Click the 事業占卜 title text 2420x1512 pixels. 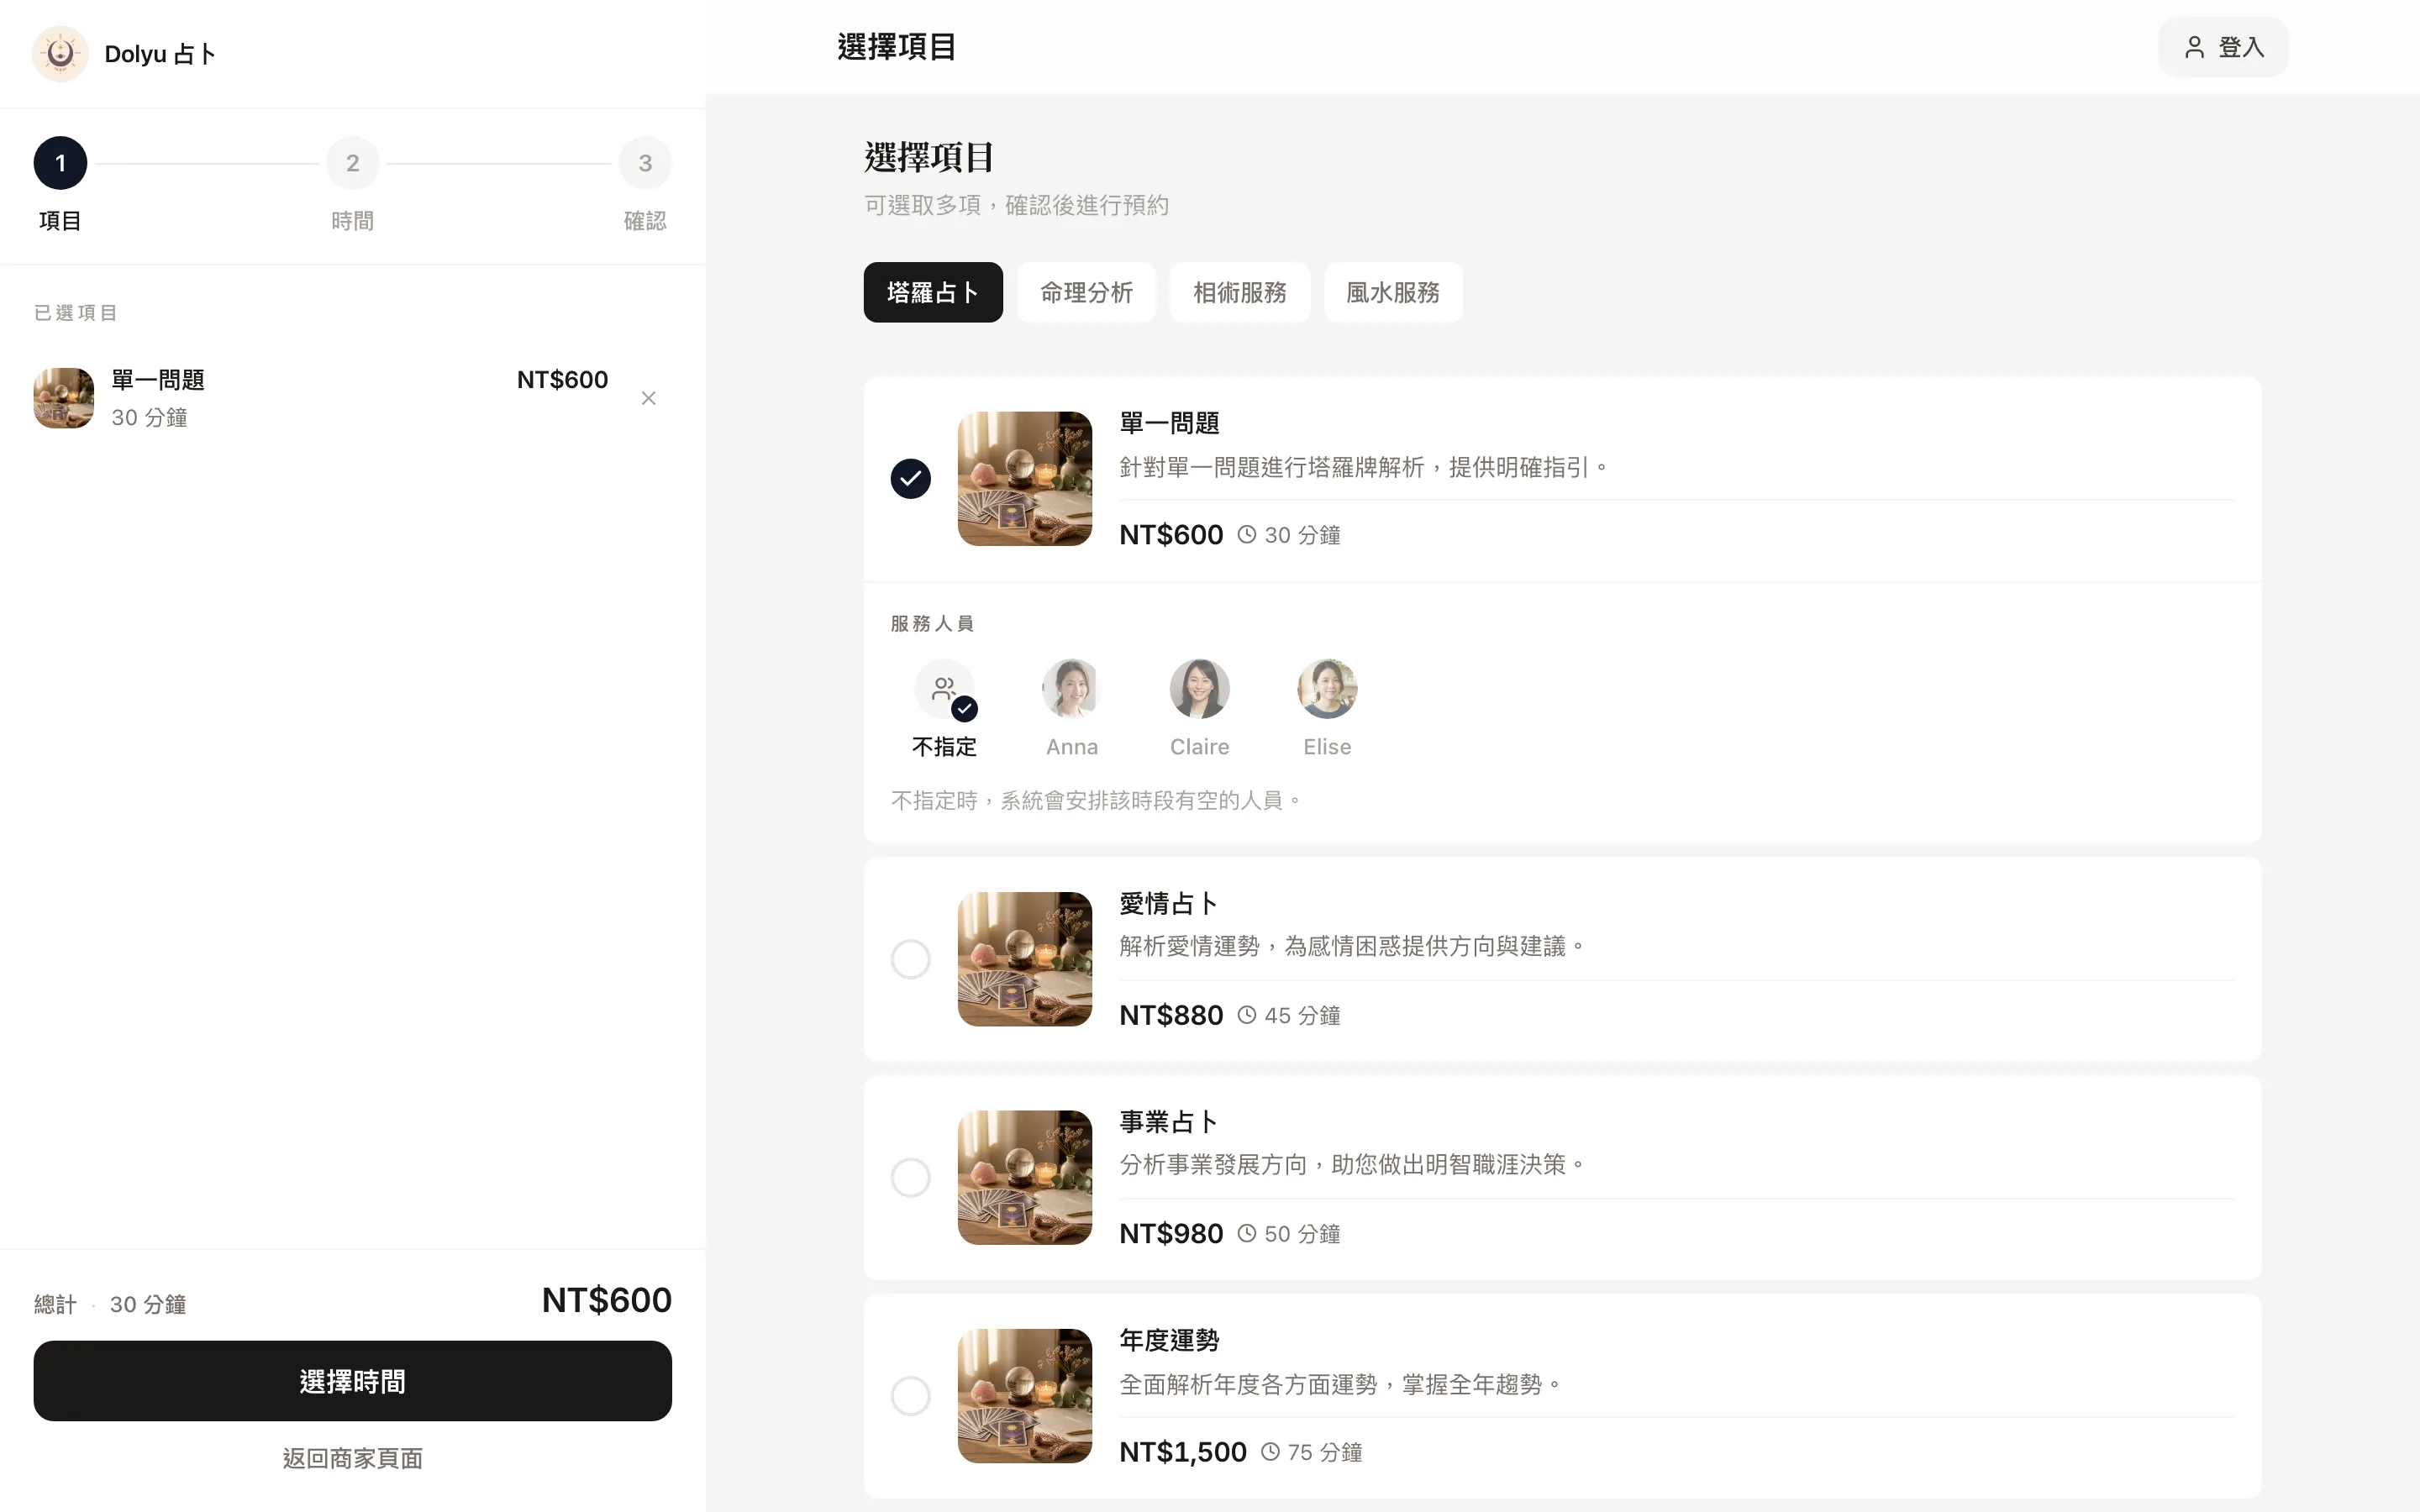pos(1169,1121)
